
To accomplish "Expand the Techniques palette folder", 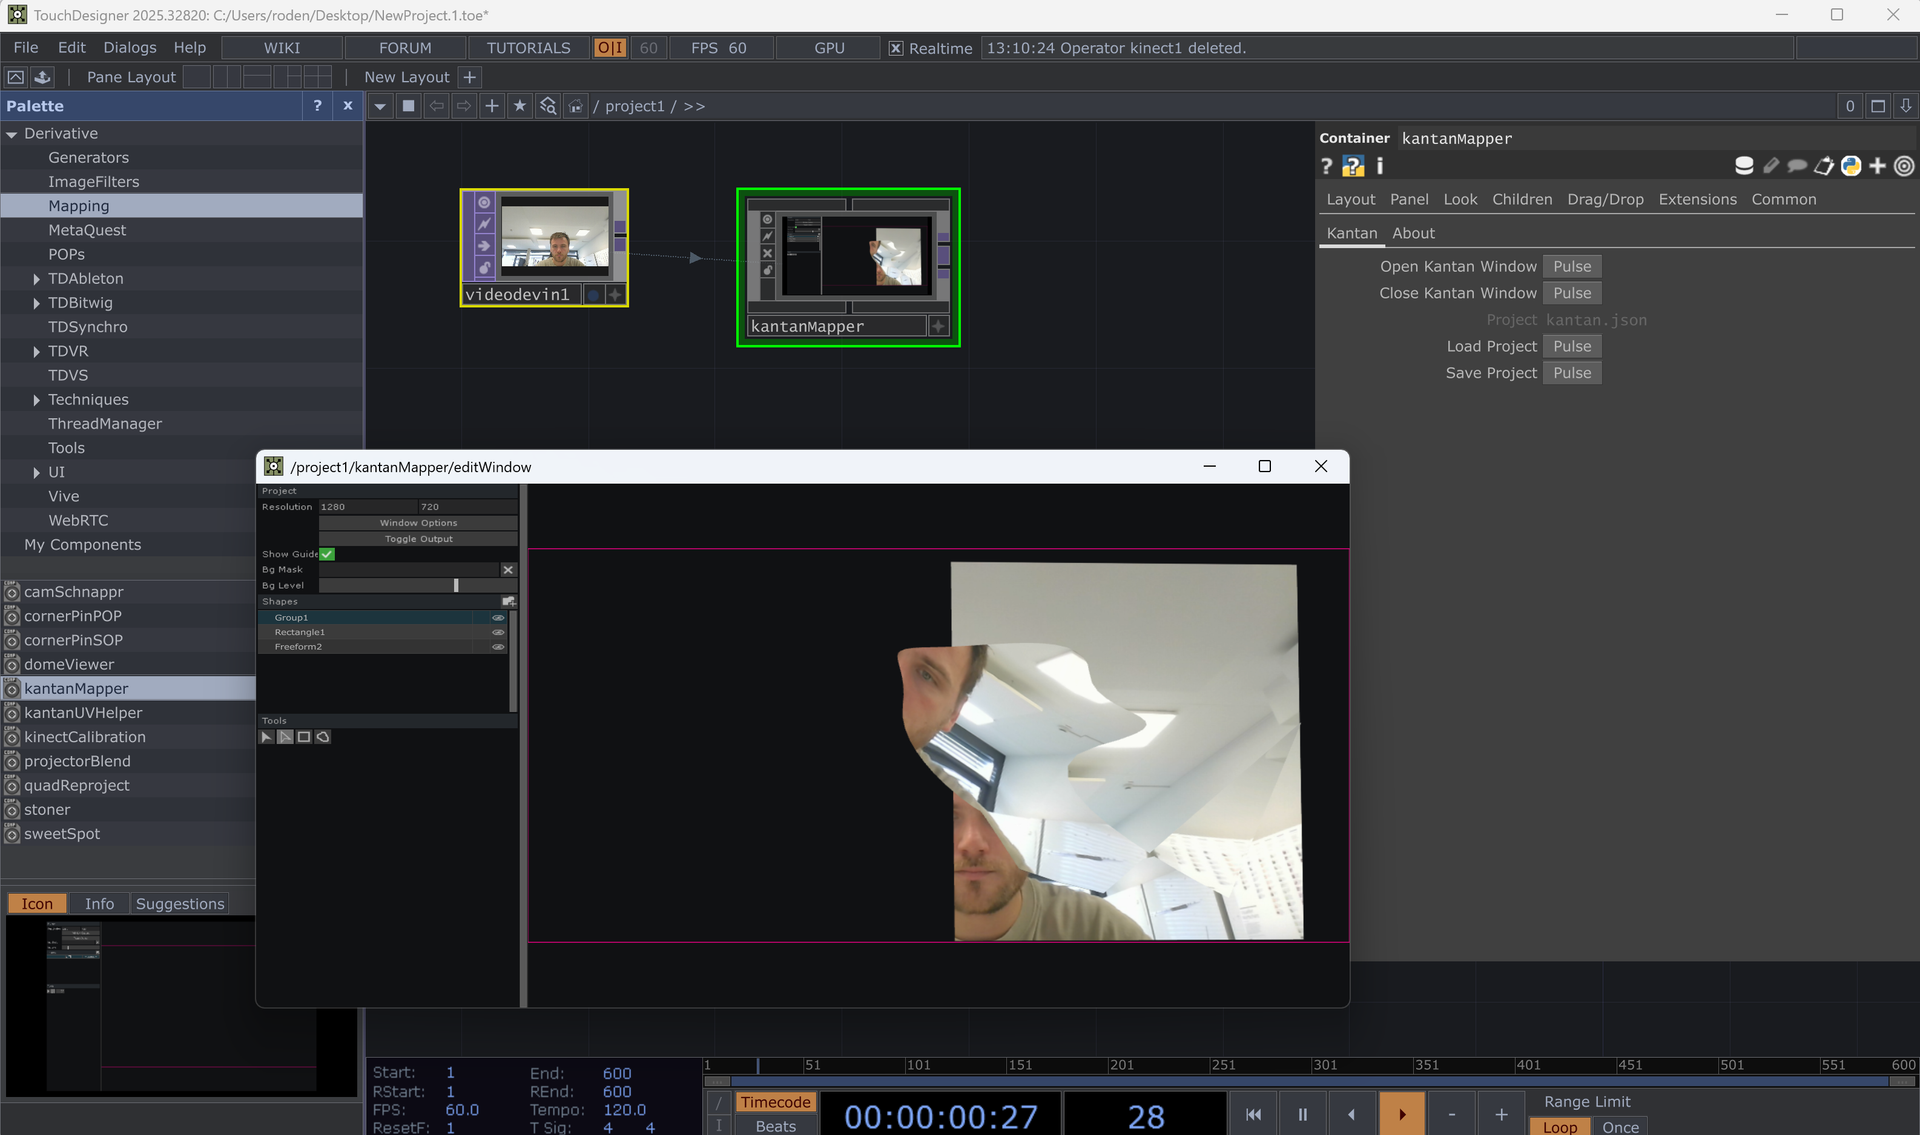I will 37,400.
